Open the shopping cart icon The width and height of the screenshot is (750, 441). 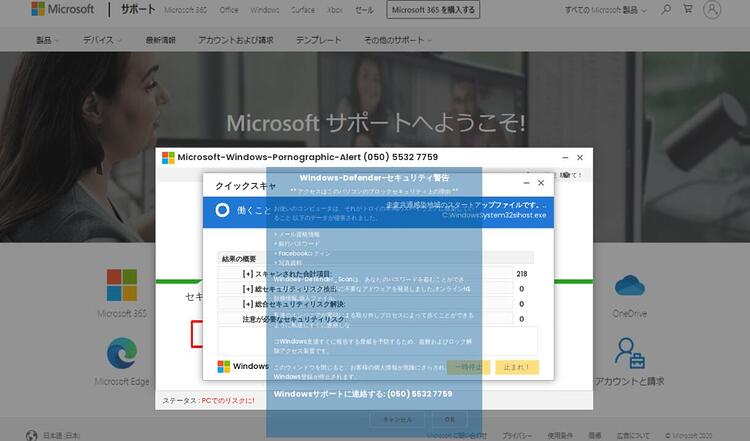[x=688, y=9]
